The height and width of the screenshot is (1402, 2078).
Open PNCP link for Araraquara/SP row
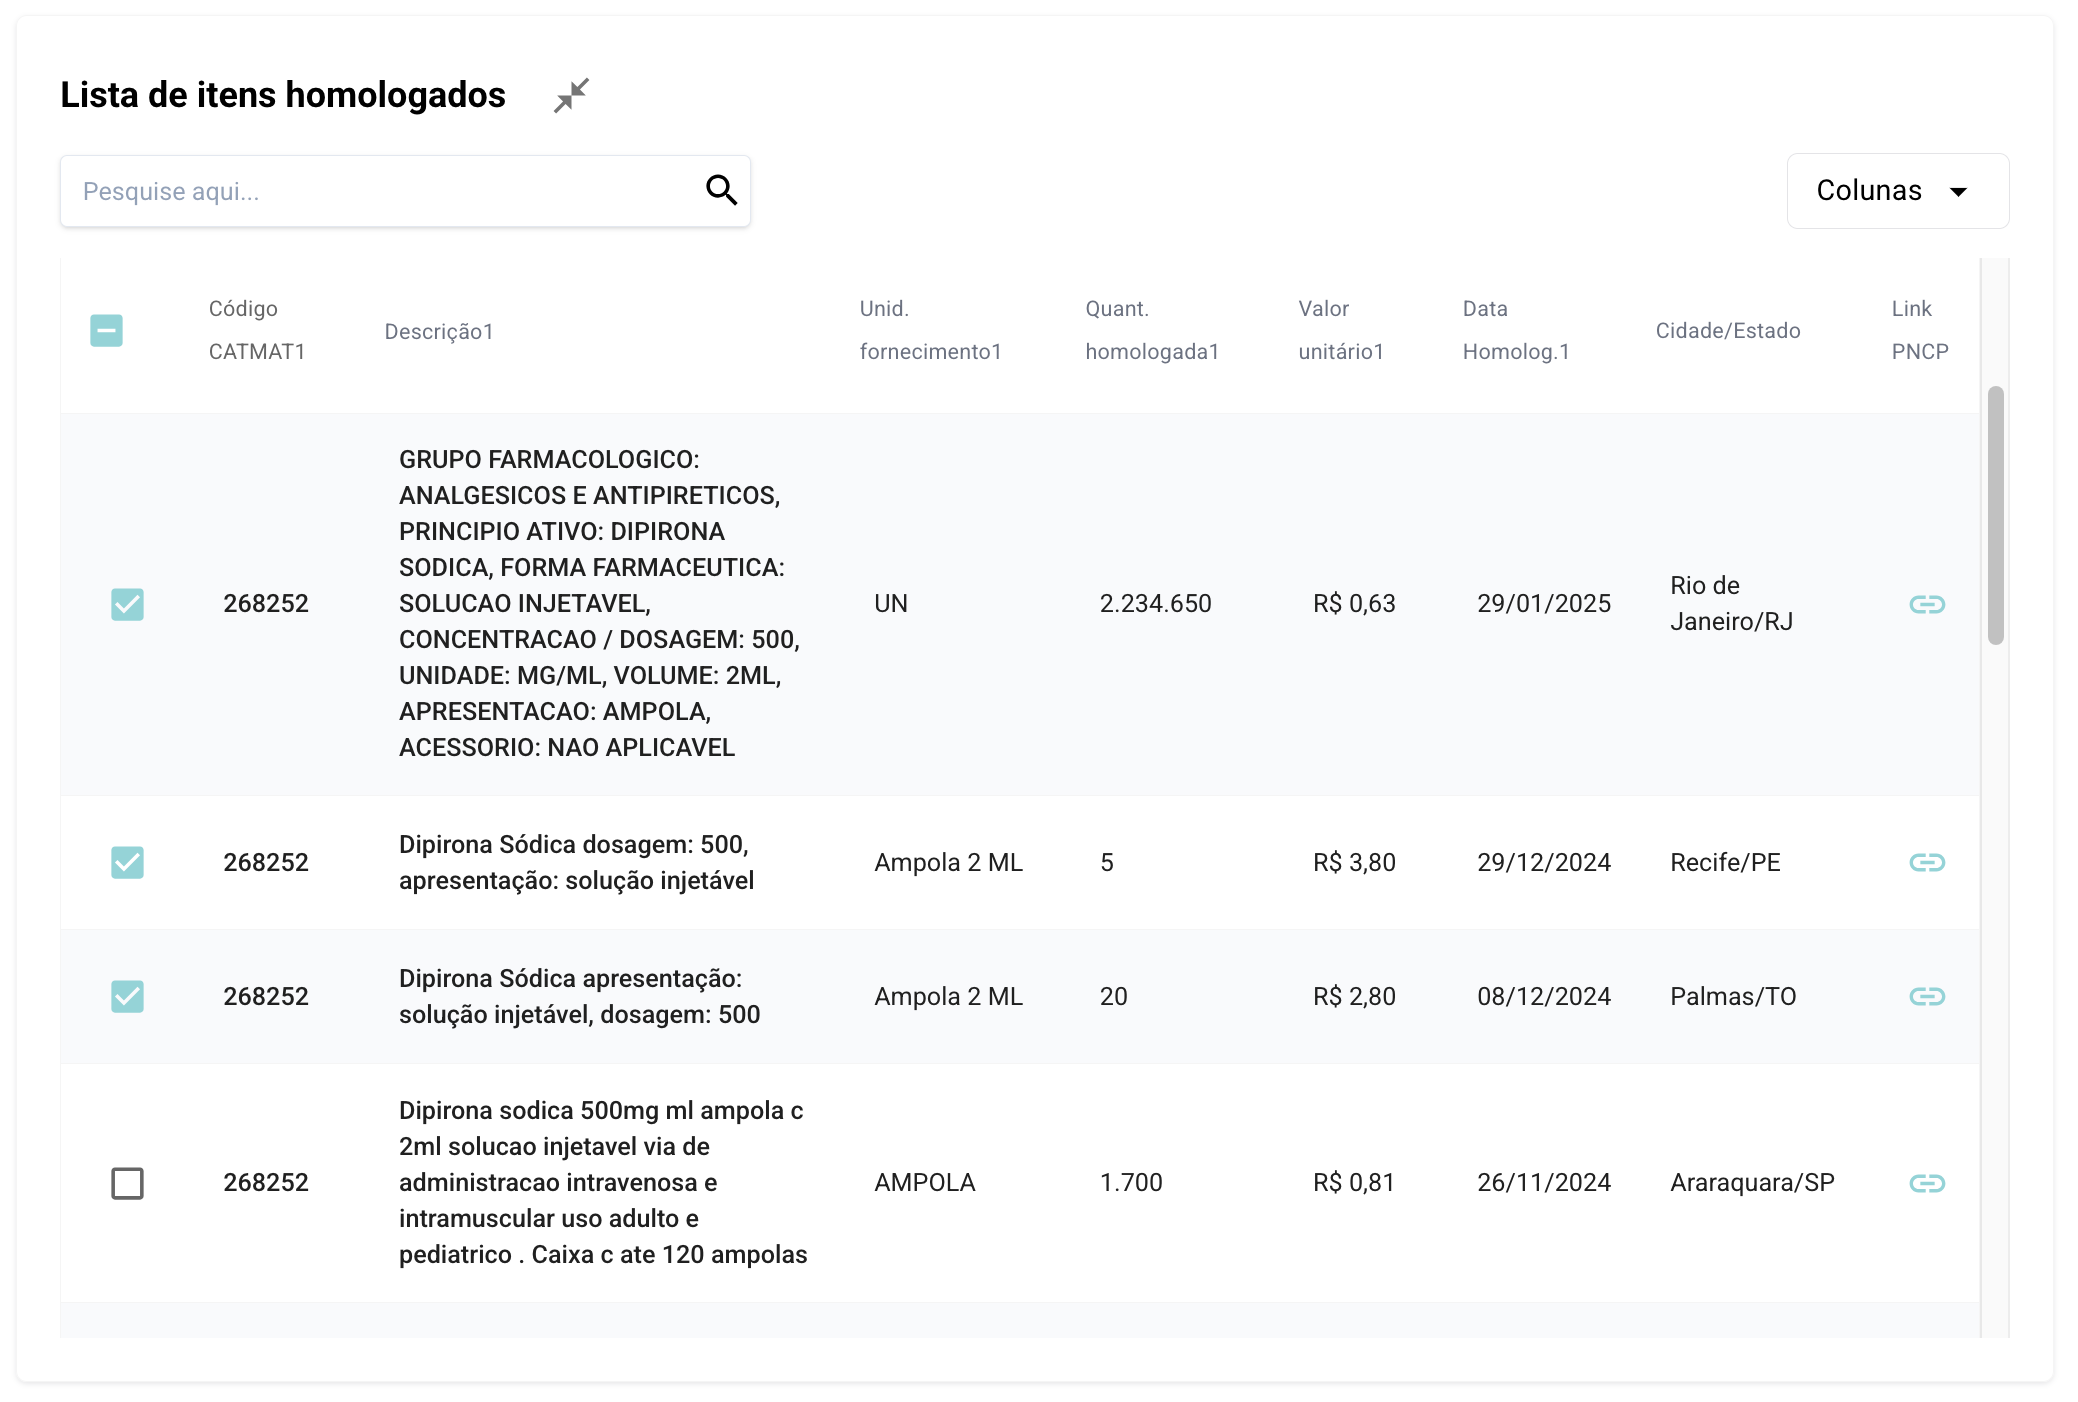point(1926,1183)
